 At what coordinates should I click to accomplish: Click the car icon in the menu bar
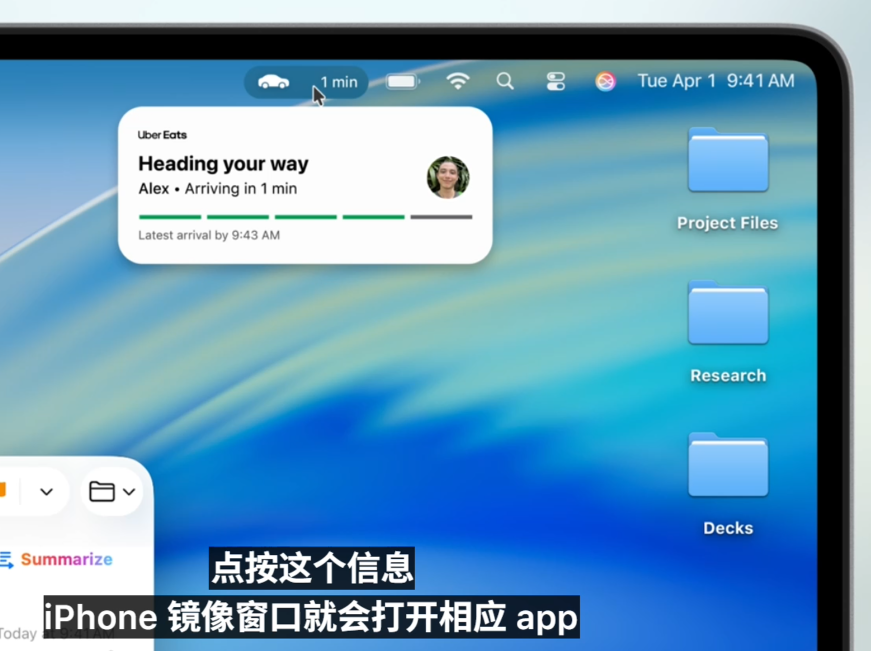(273, 82)
